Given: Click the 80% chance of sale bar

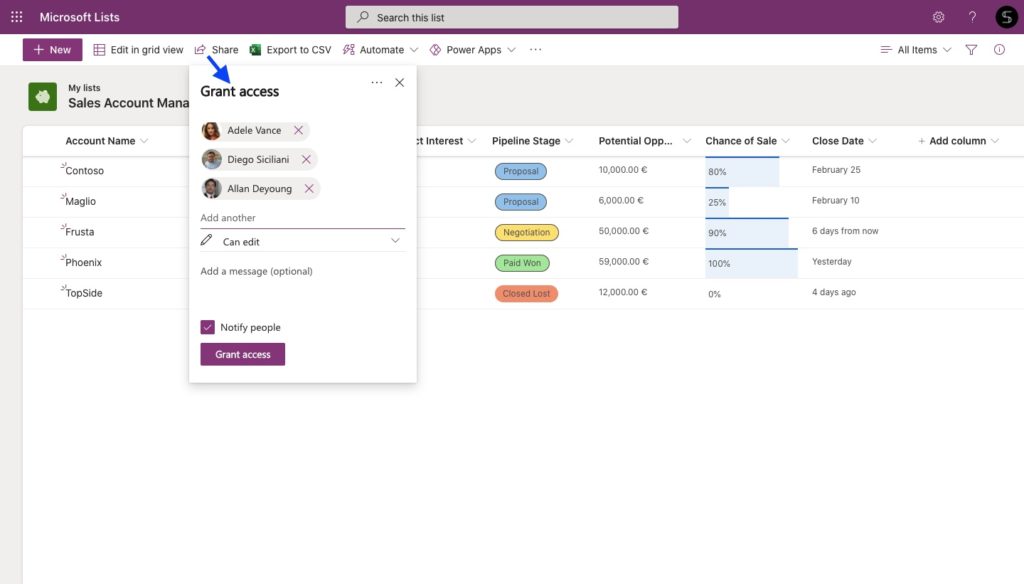Looking at the screenshot, I should [x=742, y=172].
